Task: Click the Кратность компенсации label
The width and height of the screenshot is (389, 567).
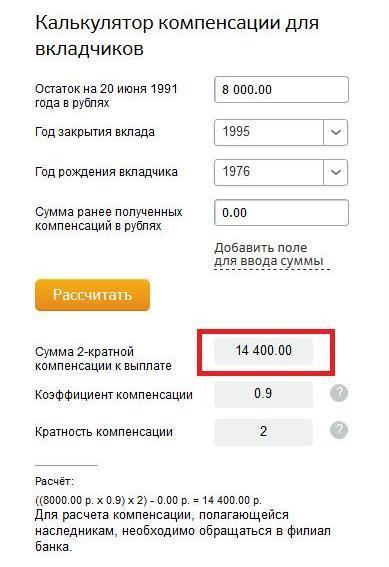Action: [104, 432]
